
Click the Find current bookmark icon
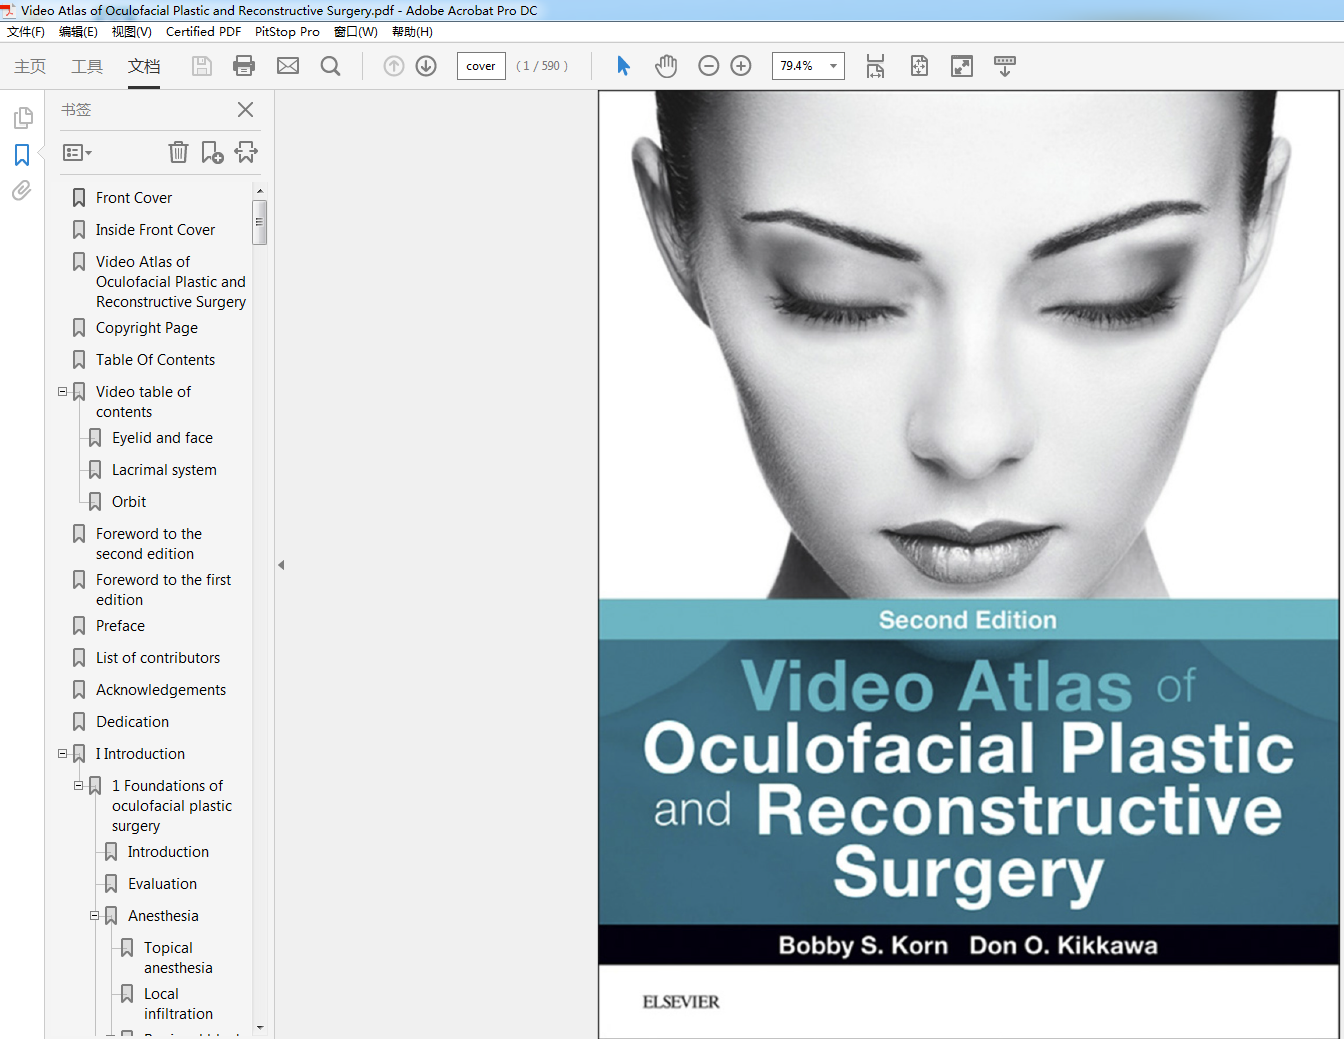tap(246, 152)
